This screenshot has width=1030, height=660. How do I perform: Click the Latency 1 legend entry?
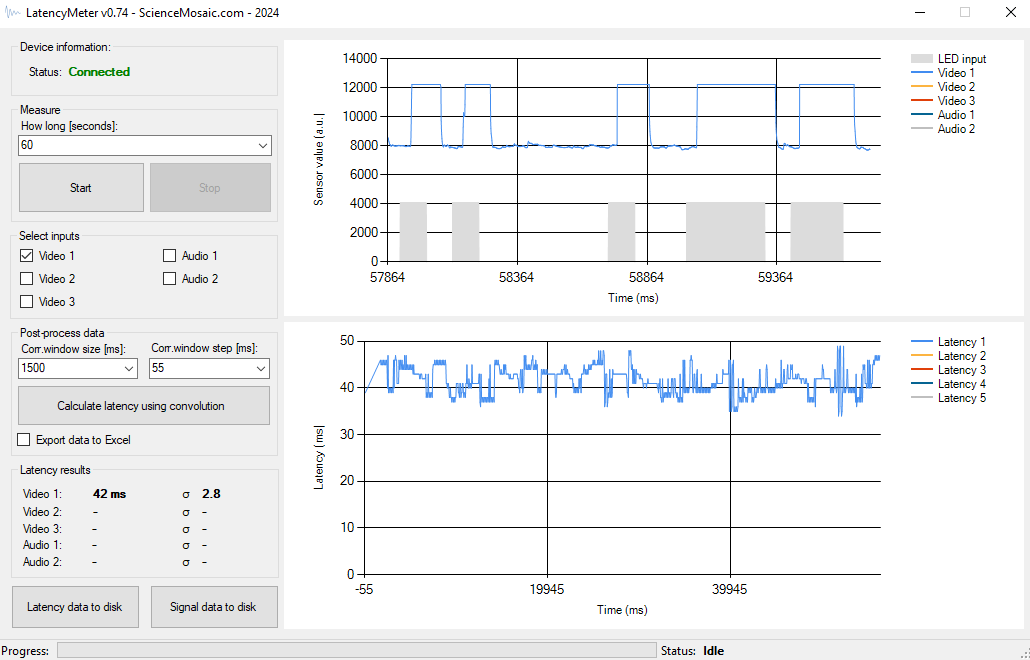(948, 341)
